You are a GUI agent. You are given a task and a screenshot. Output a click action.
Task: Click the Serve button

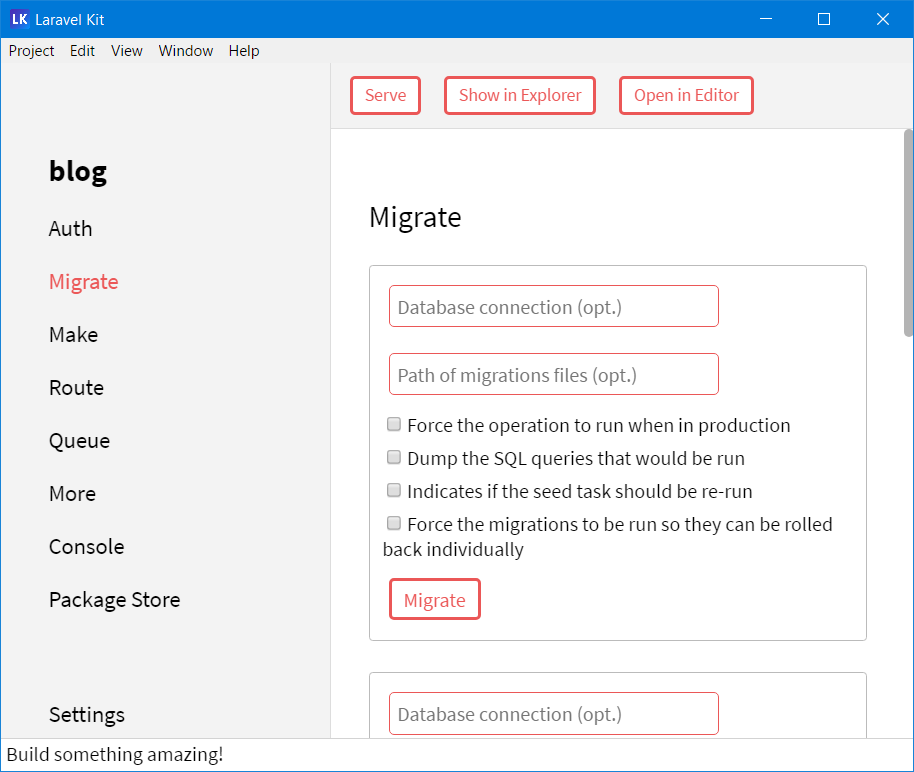pos(385,96)
